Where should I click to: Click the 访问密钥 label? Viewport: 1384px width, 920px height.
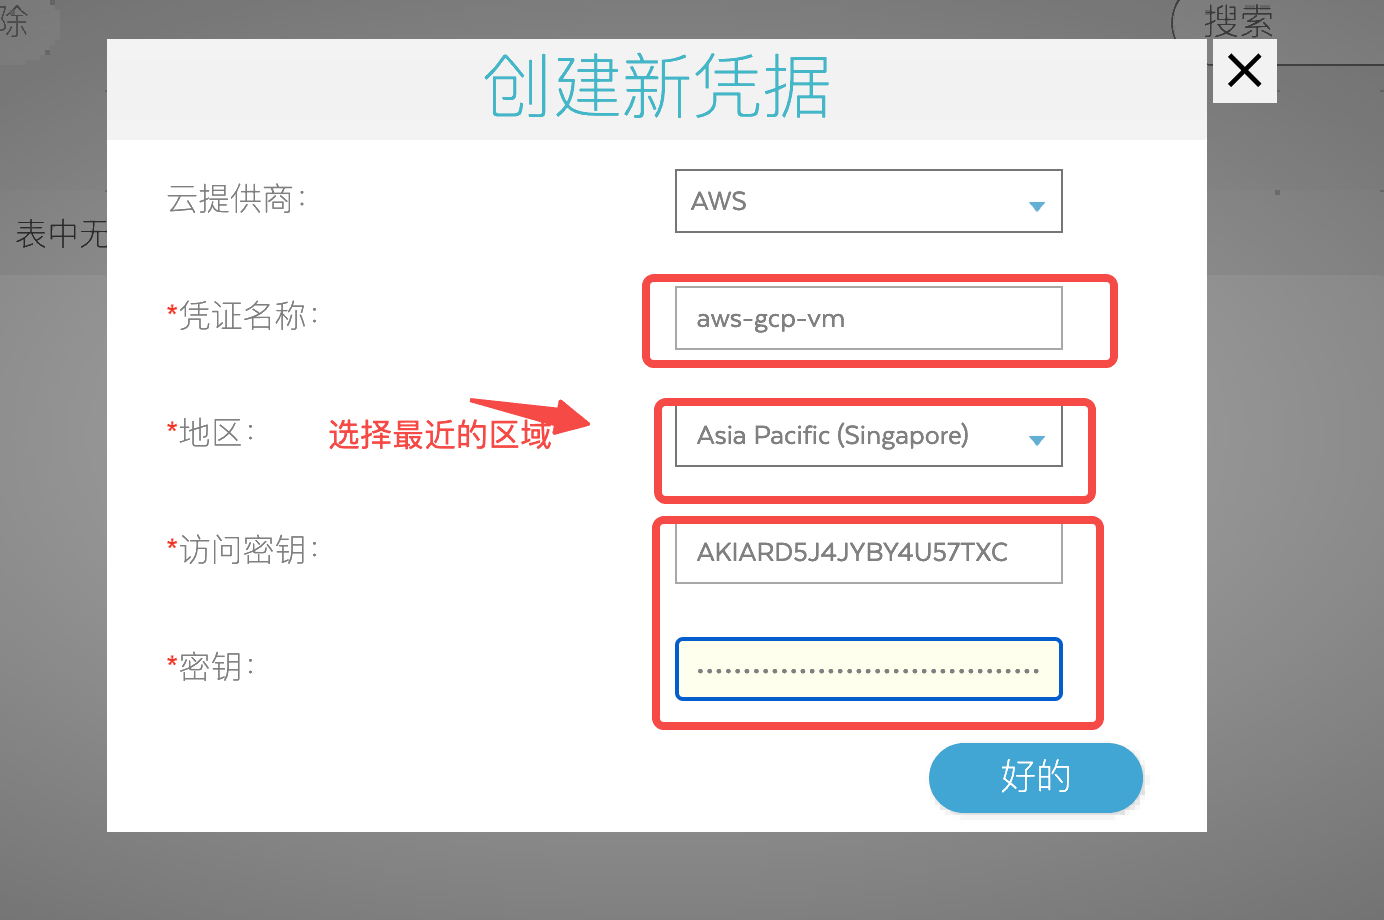[x=242, y=550]
